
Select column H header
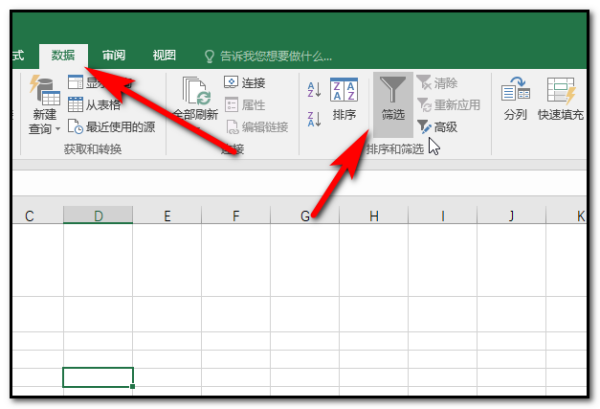point(374,216)
